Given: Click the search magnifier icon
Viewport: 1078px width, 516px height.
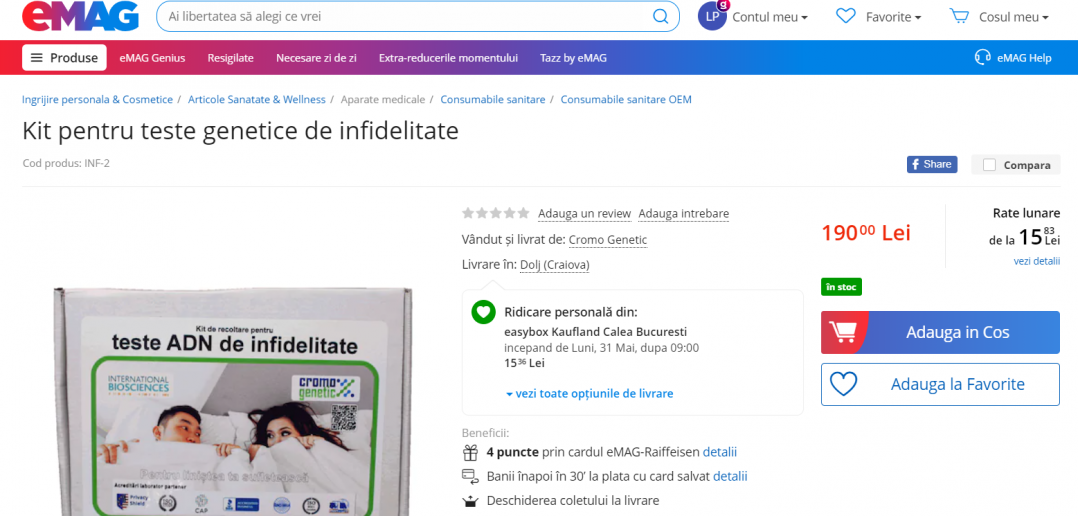Looking at the screenshot, I should (x=660, y=17).
